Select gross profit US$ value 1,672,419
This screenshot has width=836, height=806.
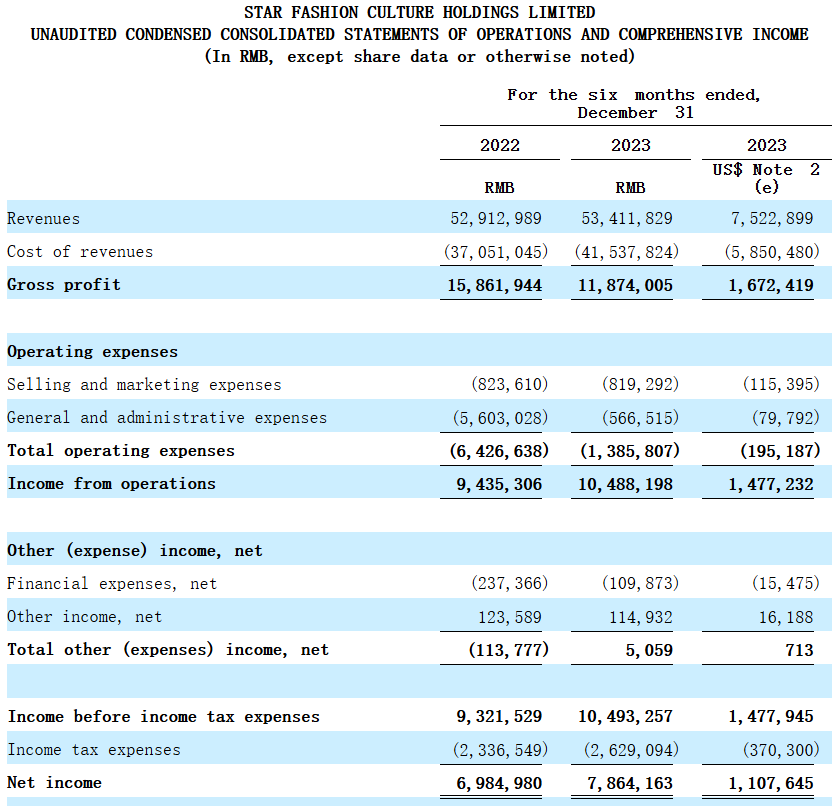click(x=771, y=285)
